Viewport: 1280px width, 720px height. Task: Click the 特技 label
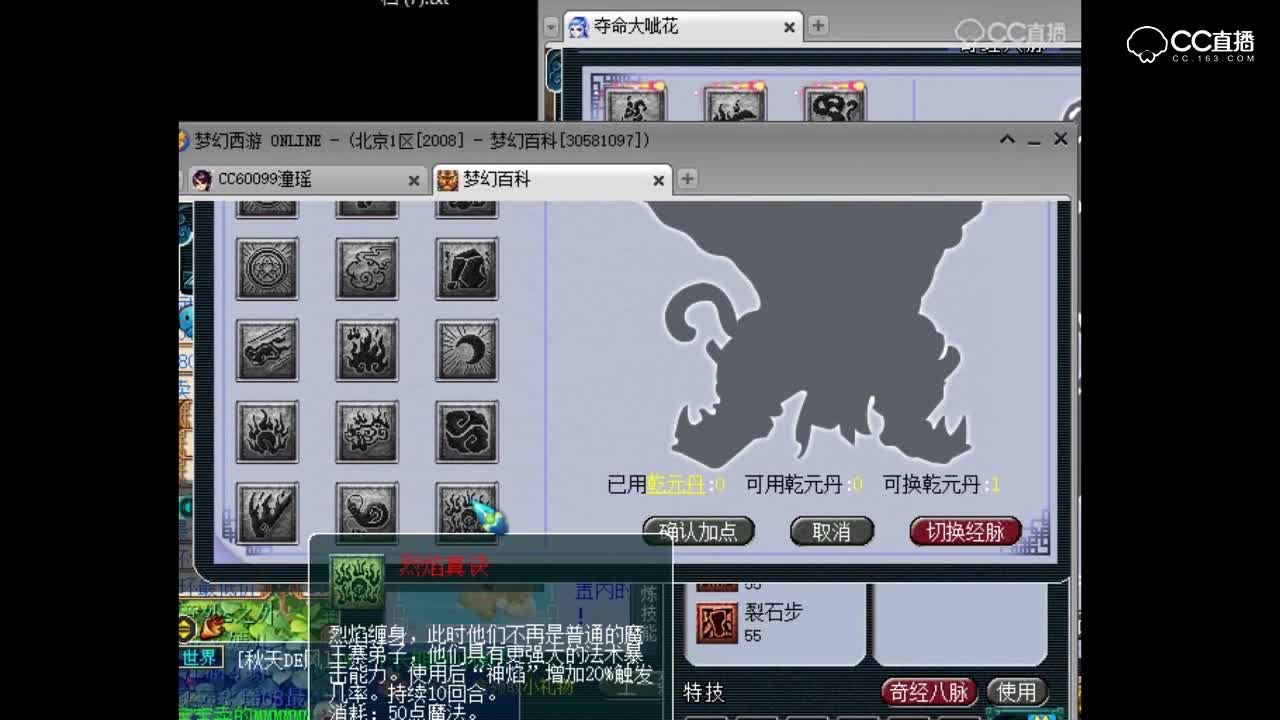pos(704,692)
